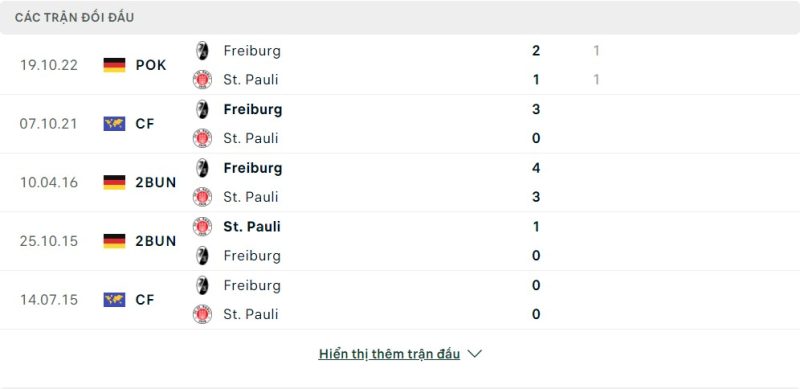Click the Freiburg crest in the 10.04.16 match
Viewport: 800px width, 389px height.
point(203,168)
